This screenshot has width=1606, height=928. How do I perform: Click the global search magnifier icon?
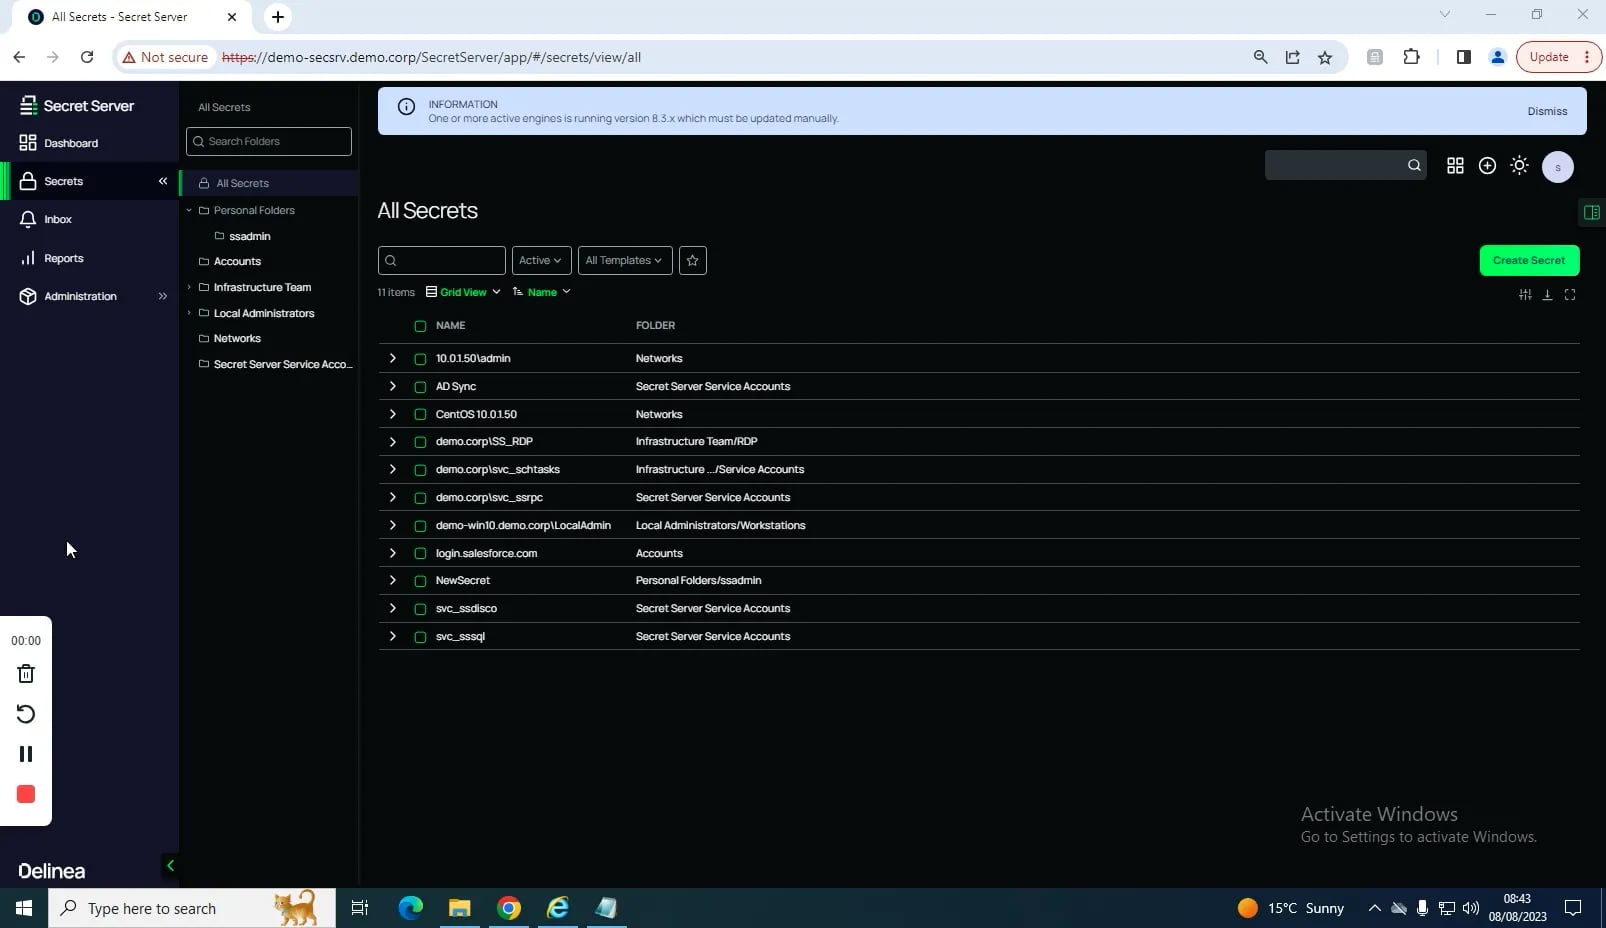coord(1414,165)
